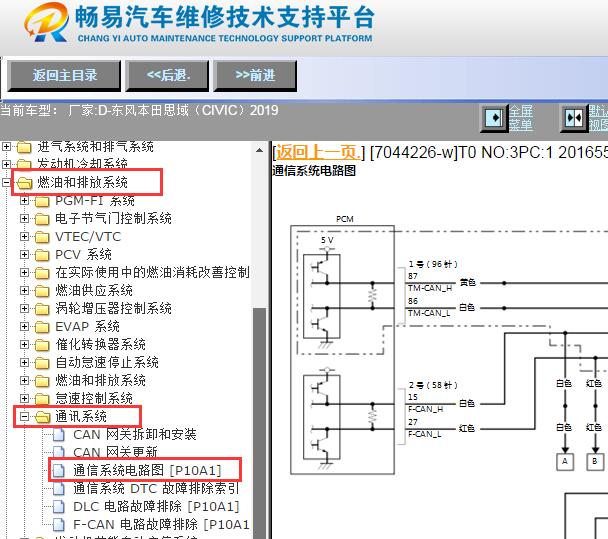Screen dimensions: 608x539
Task: Expand the EVAP 系统 node
Action: (24, 327)
